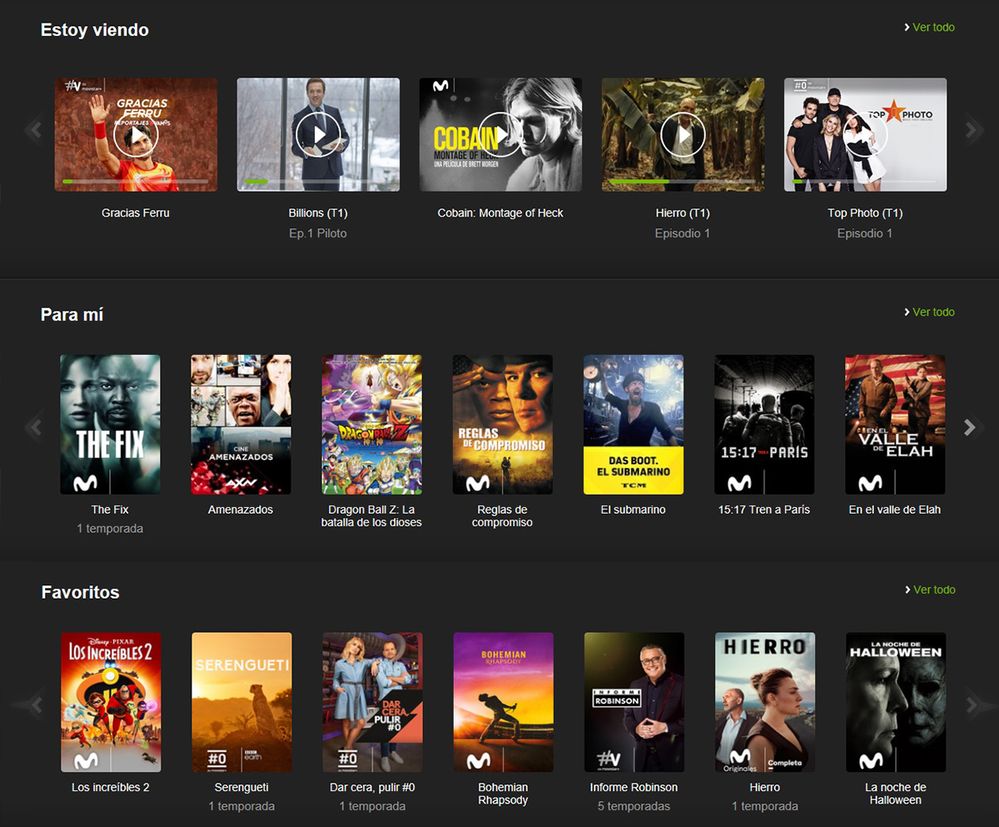The width and height of the screenshot is (999, 827).
Task: Open Ver todo link in Para mí
Action: coord(932,312)
